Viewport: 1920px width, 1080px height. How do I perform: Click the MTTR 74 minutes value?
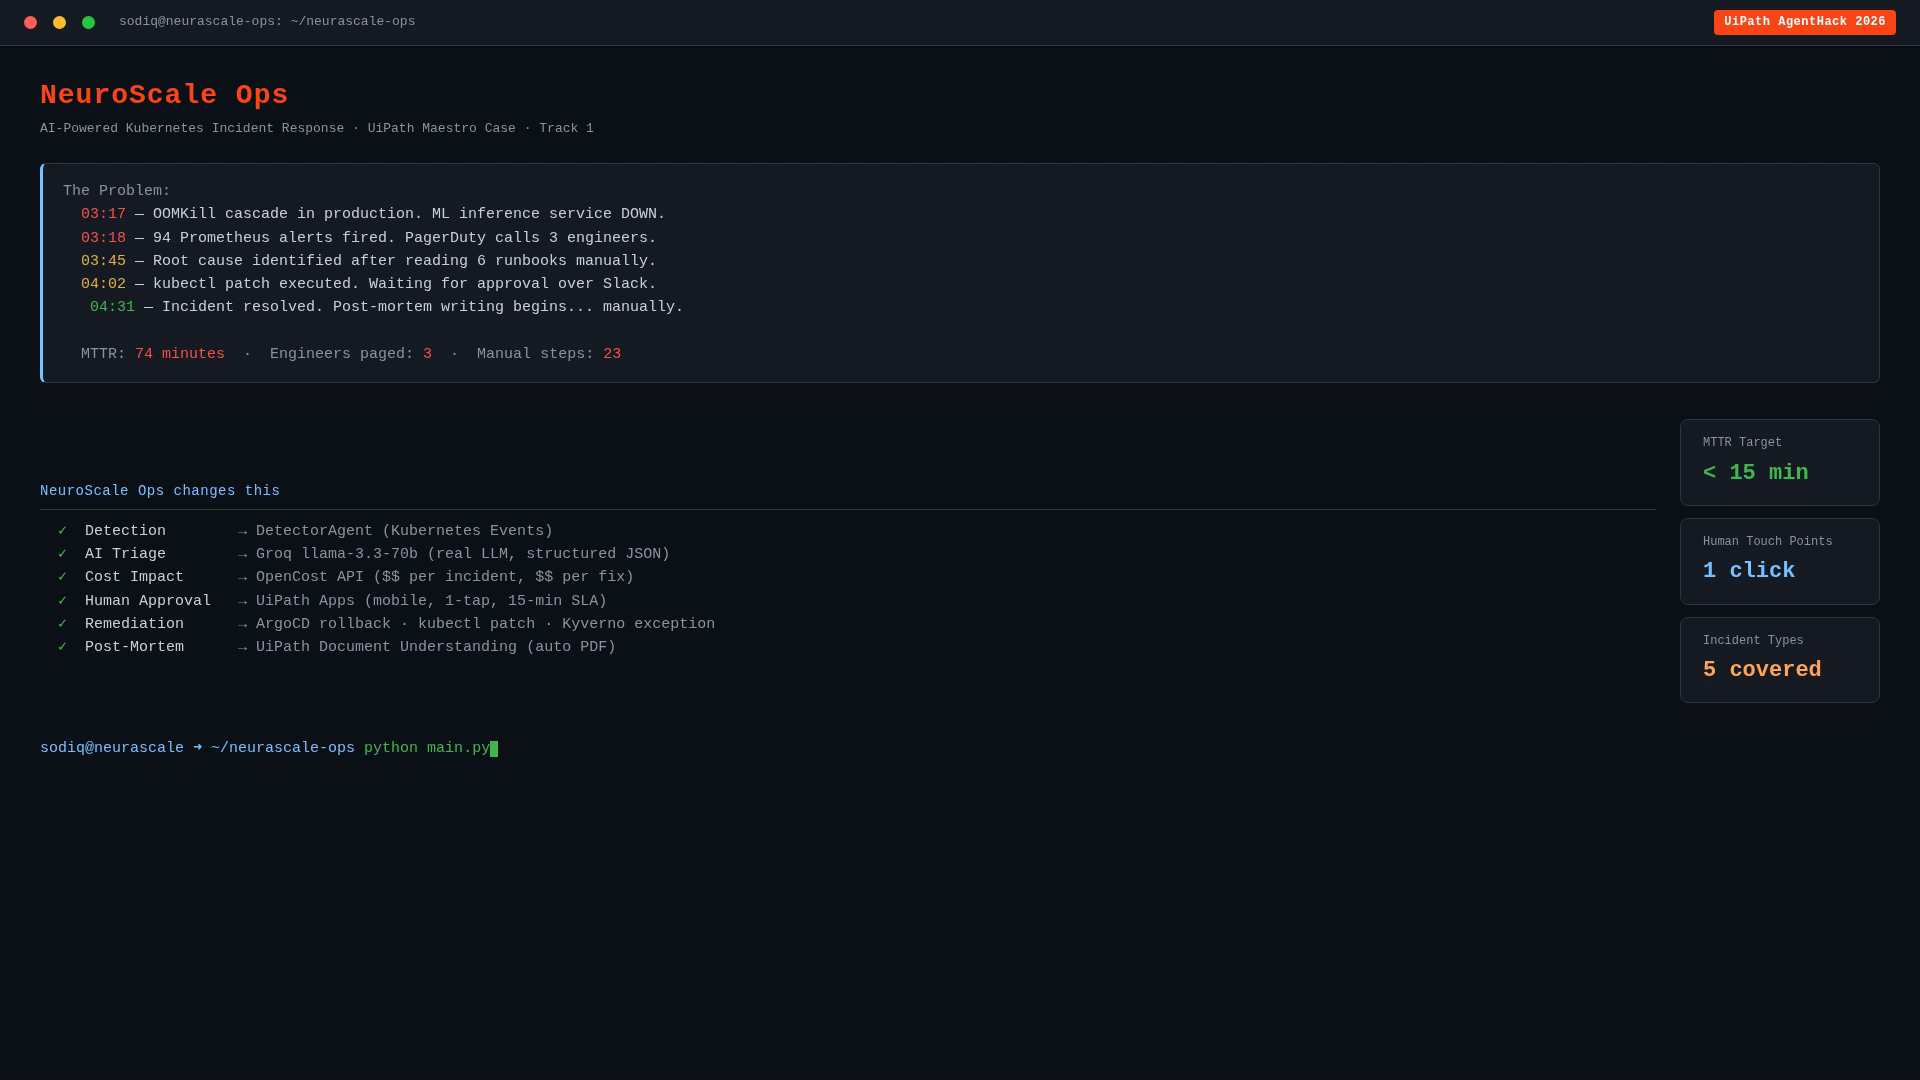tap(180, 354)
